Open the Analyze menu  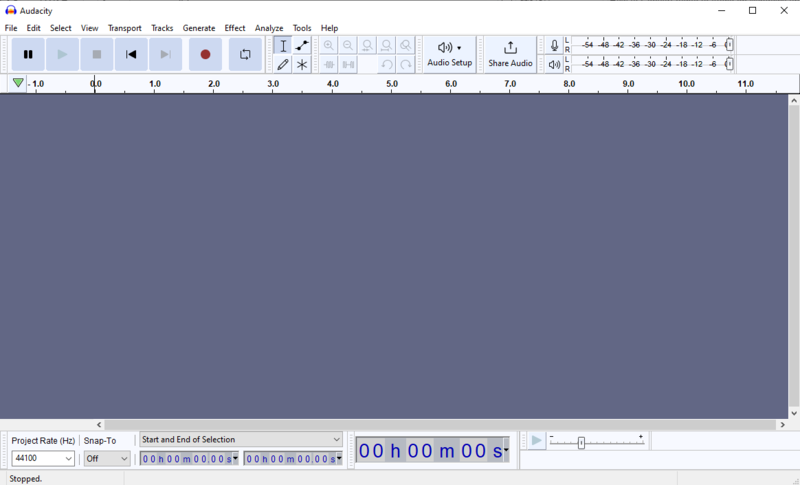point(269,28)
